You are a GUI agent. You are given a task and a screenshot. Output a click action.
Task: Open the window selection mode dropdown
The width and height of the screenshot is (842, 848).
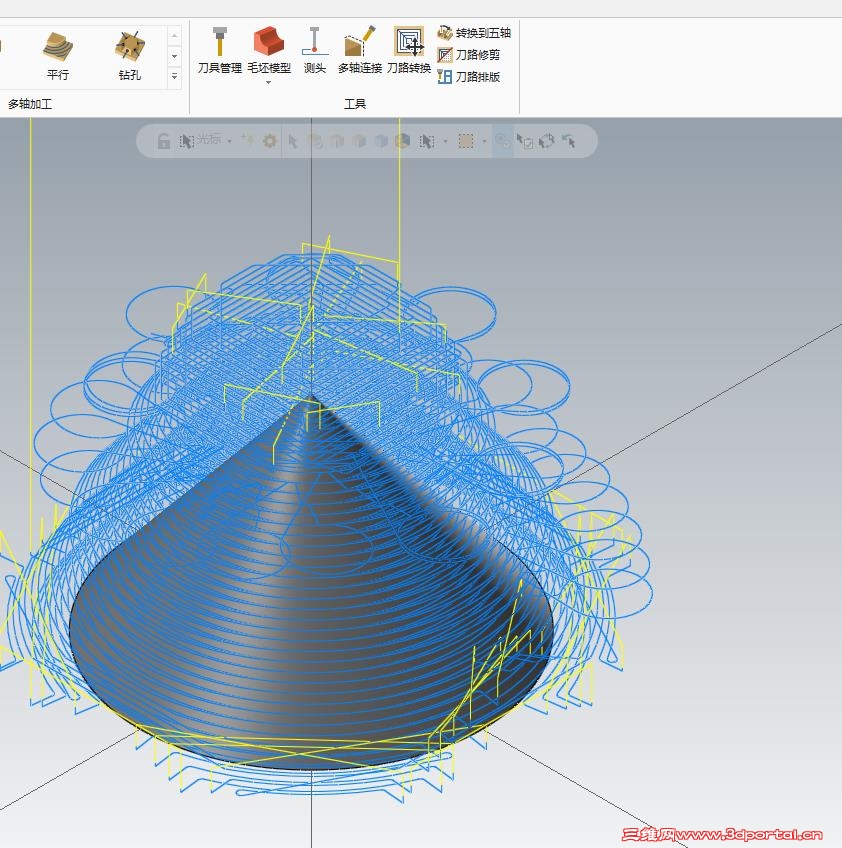(446, 141)
